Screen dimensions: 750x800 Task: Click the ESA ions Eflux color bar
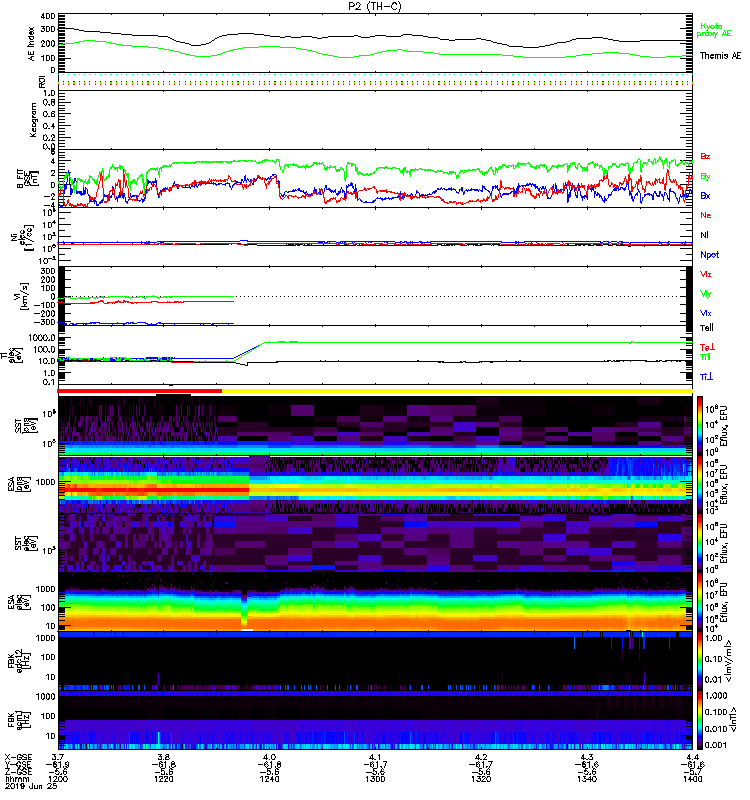pyautogui.click(x=700, y=484)
